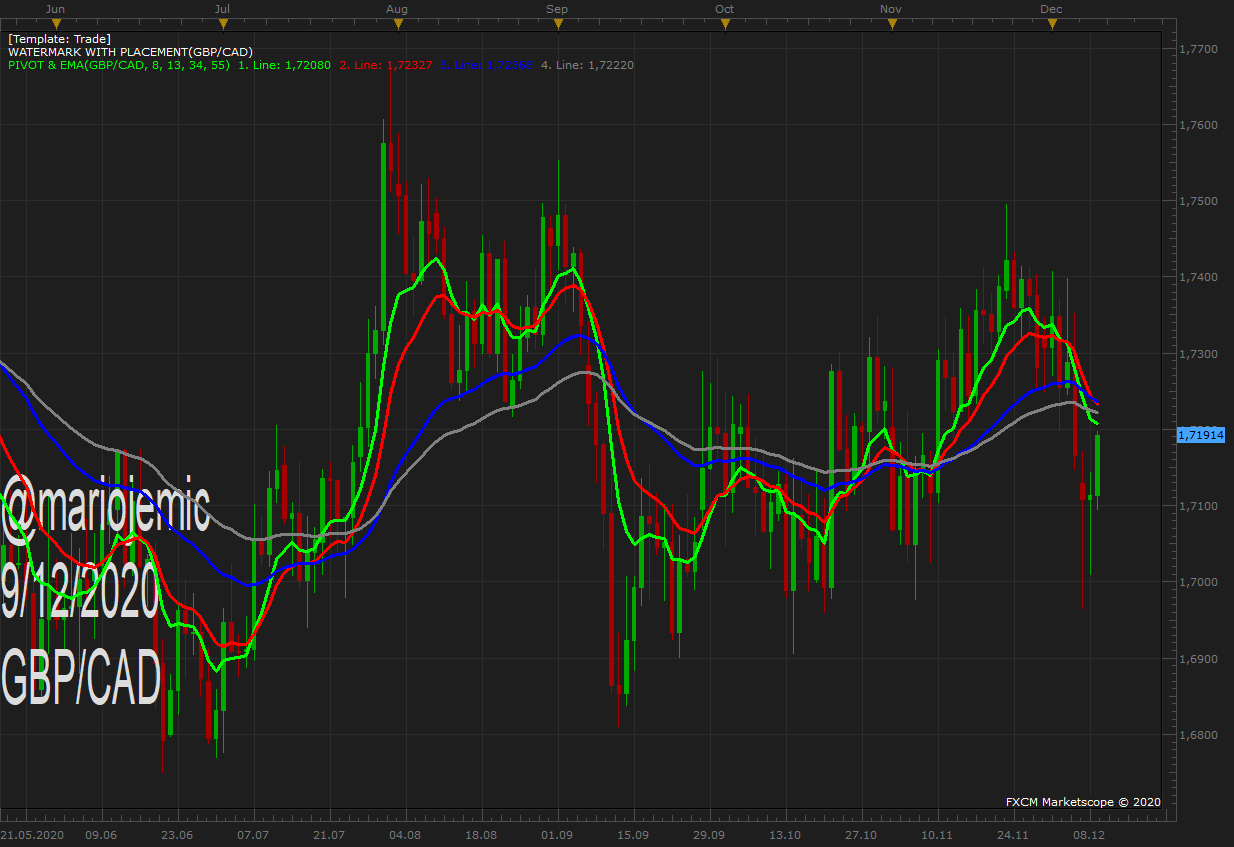The height and width of the screenshot is (847, 1234).
Task: Click date axis label 09.06
Action: (101, 834)
